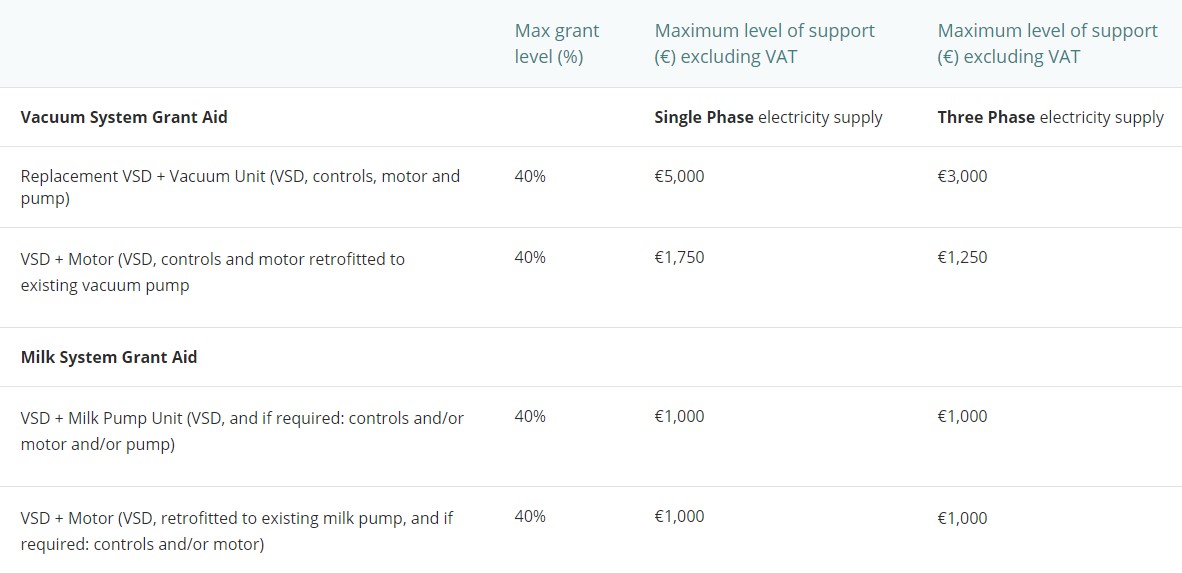
Task: Click the "Milk System Grant Aid" section heading
Action: 109,357
